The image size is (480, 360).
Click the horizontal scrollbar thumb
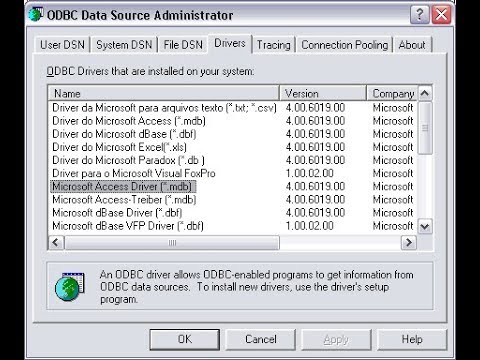pyautogui.click(x=172, y=242)
